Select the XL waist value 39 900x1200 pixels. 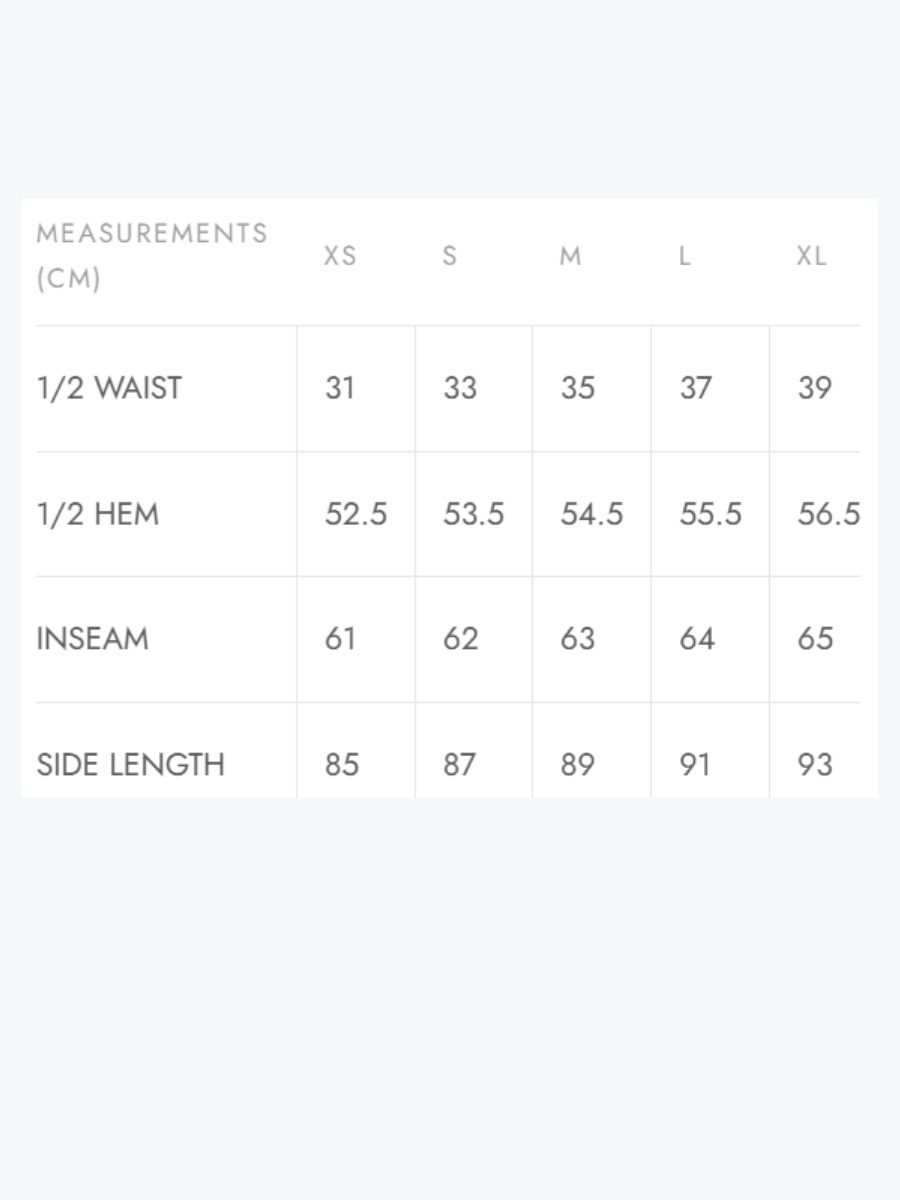(x=815, y=388)
